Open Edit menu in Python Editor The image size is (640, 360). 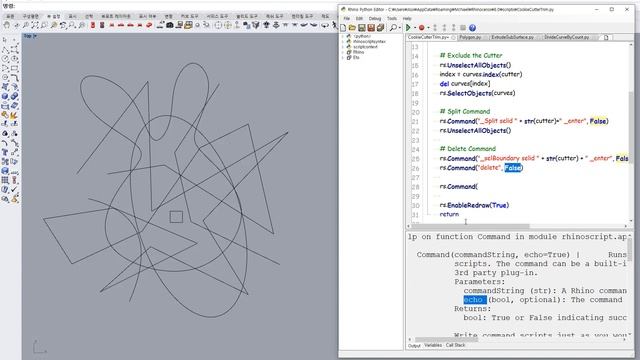click(359, 18)
